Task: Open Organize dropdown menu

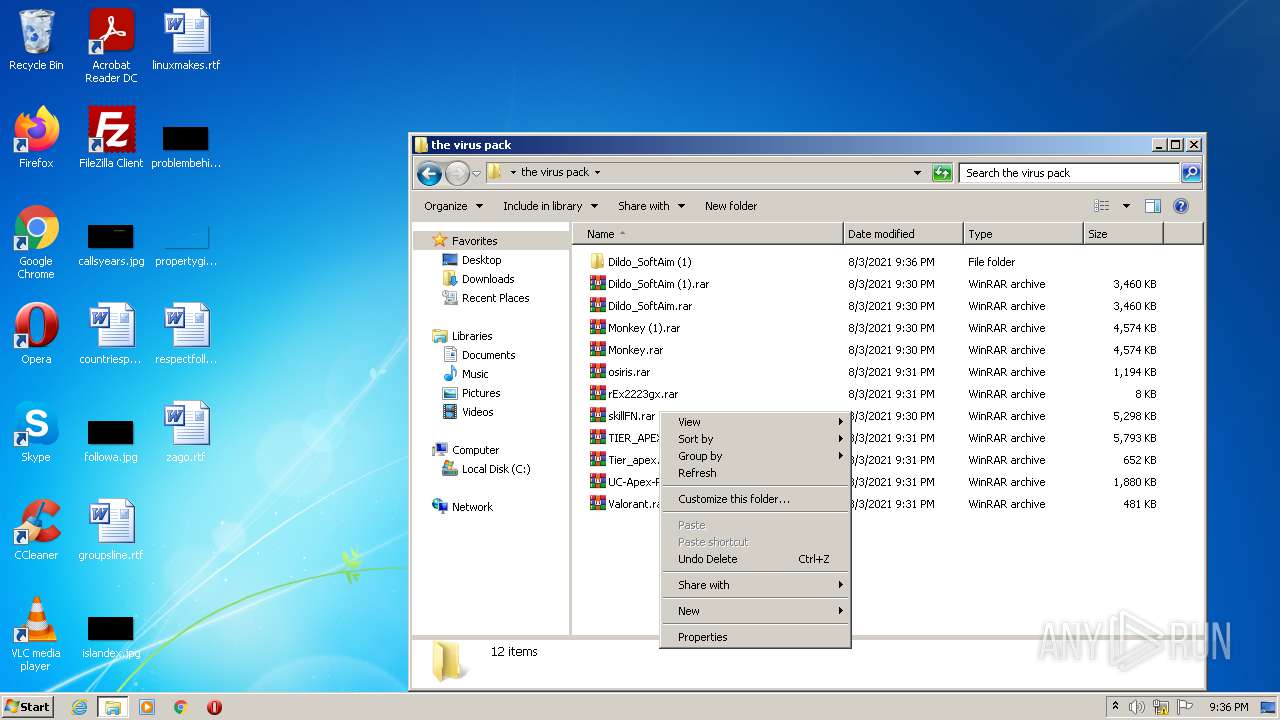Action: point(453,206)
